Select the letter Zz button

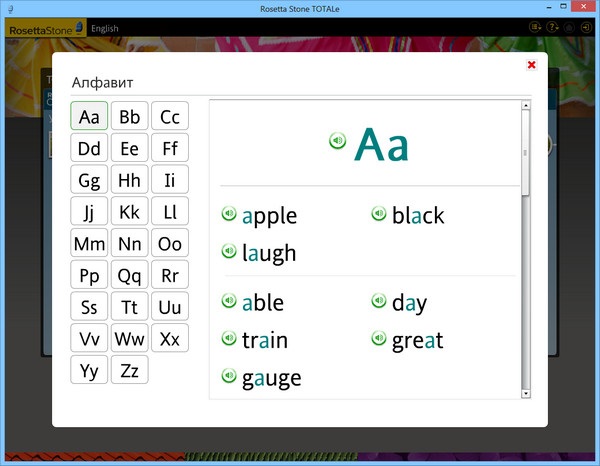tap(130, 370)
